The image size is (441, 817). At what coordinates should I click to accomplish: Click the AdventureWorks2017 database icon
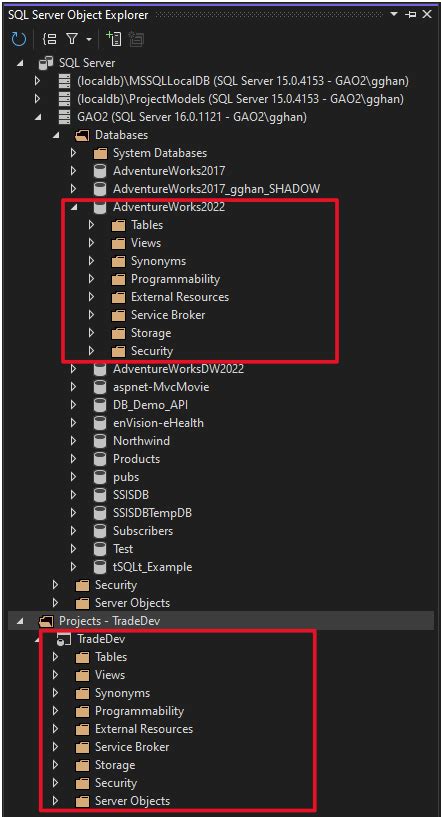pyautogui.click(x=100, y=171)
